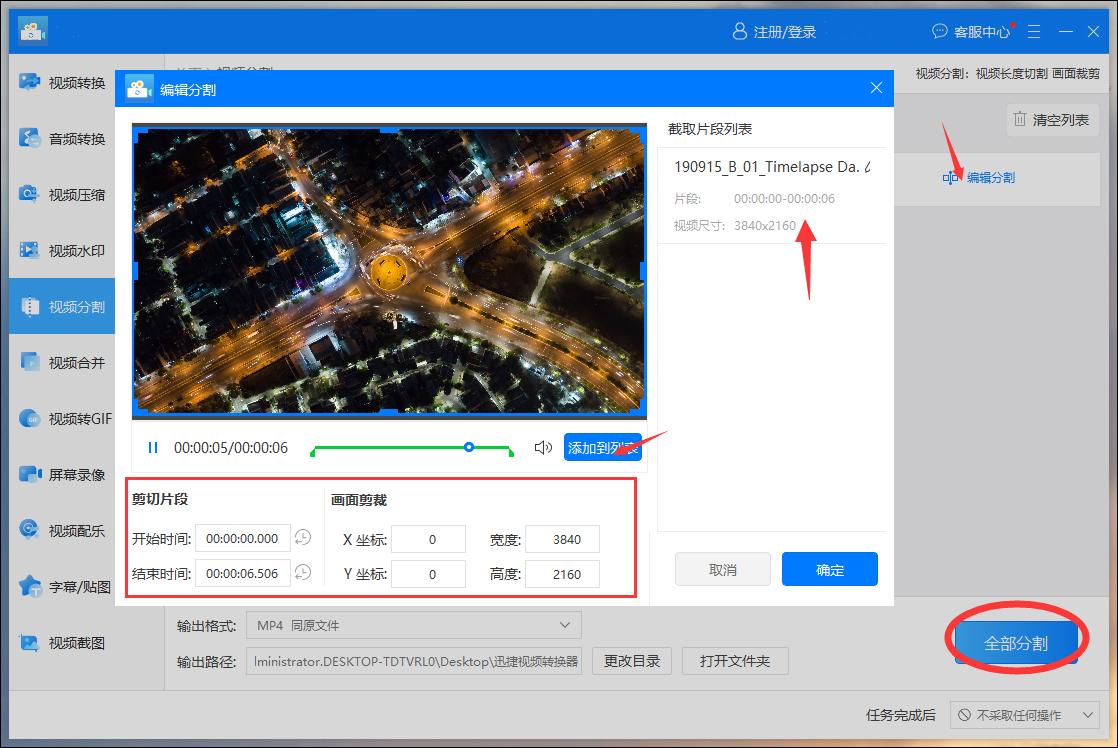This screenshot has height=748, width=1118.
Task: Move the green playback progress slider
Action: [x=469, y=447]
